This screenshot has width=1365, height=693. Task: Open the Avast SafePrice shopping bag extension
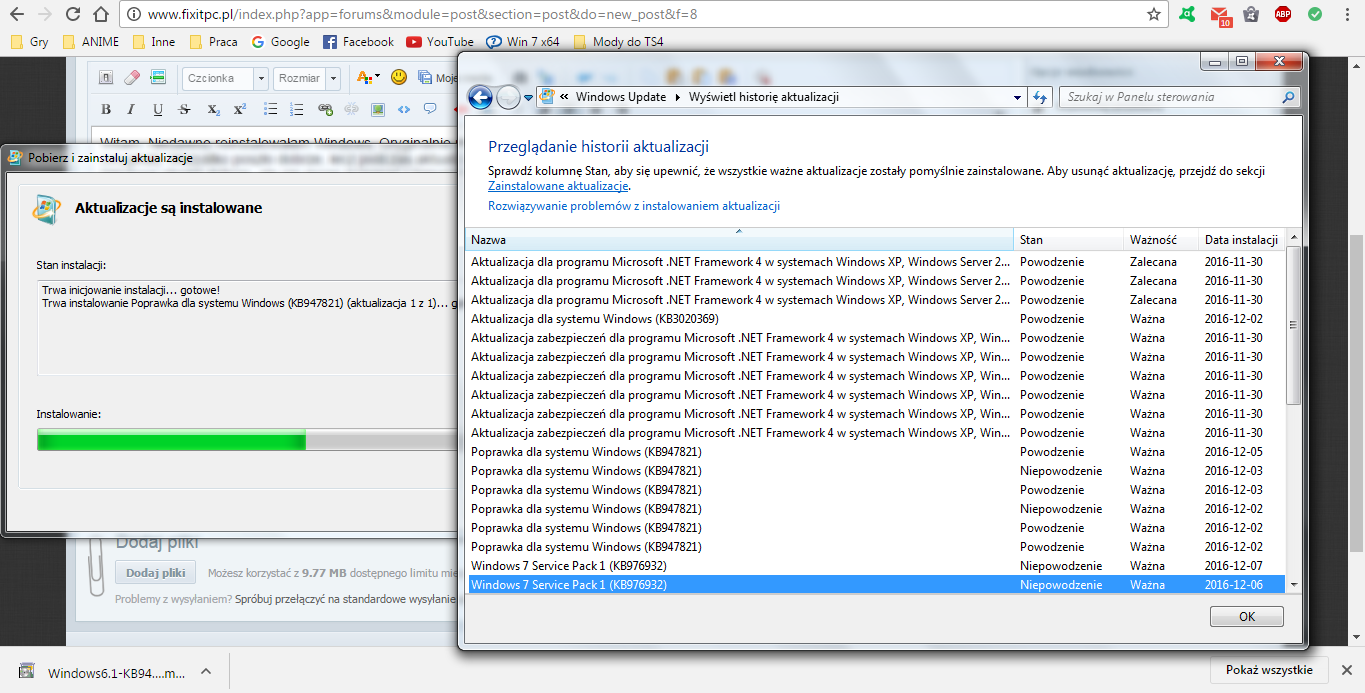tap(1251, 15)
